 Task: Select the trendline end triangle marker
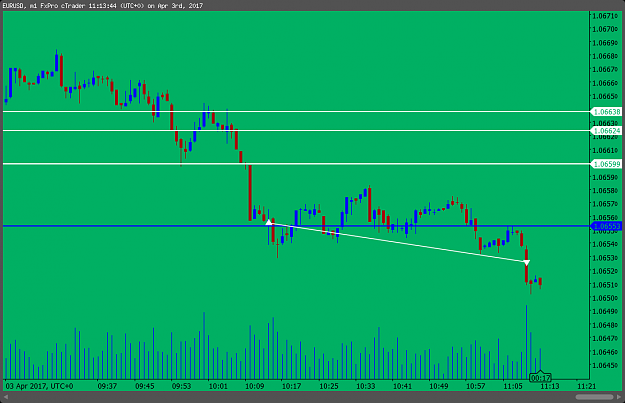click(527, 263)
